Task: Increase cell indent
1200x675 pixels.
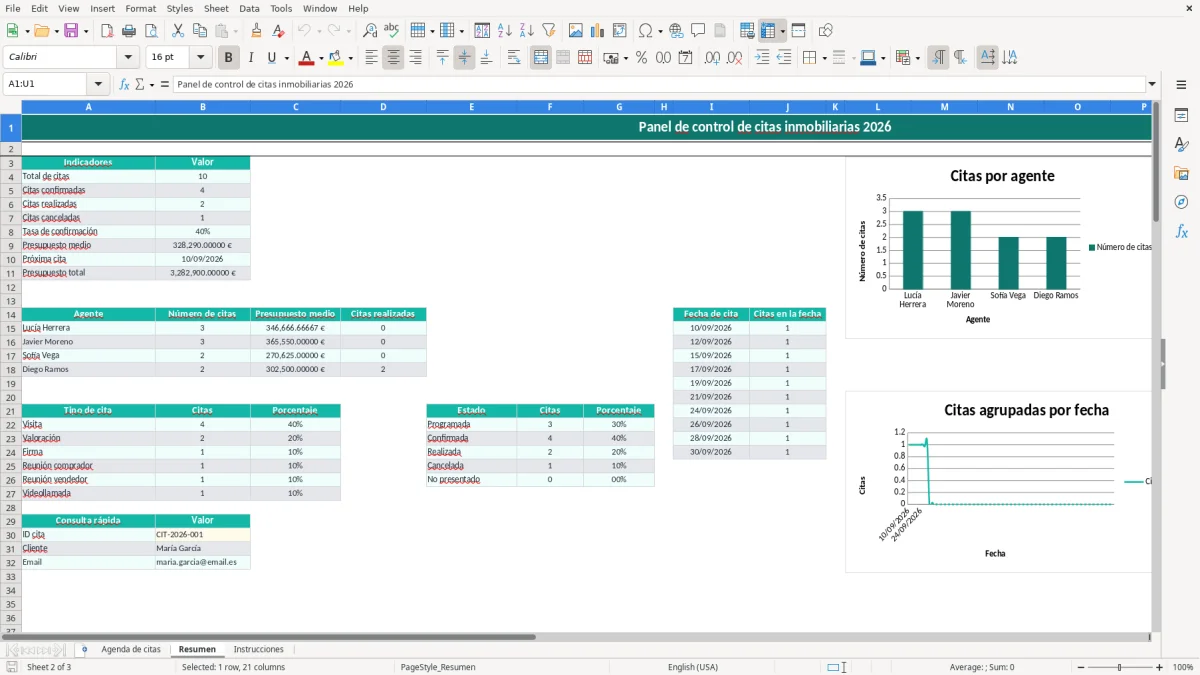Action: pos(762,58)
